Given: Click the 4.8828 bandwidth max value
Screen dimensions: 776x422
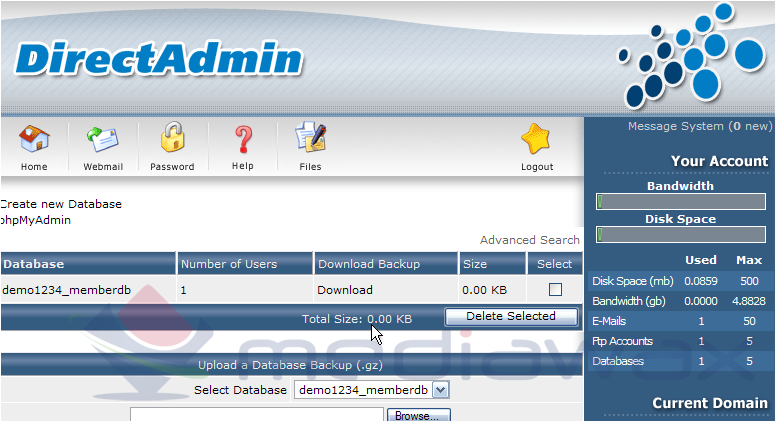Looking at the screenshot, I should point(749,301).
